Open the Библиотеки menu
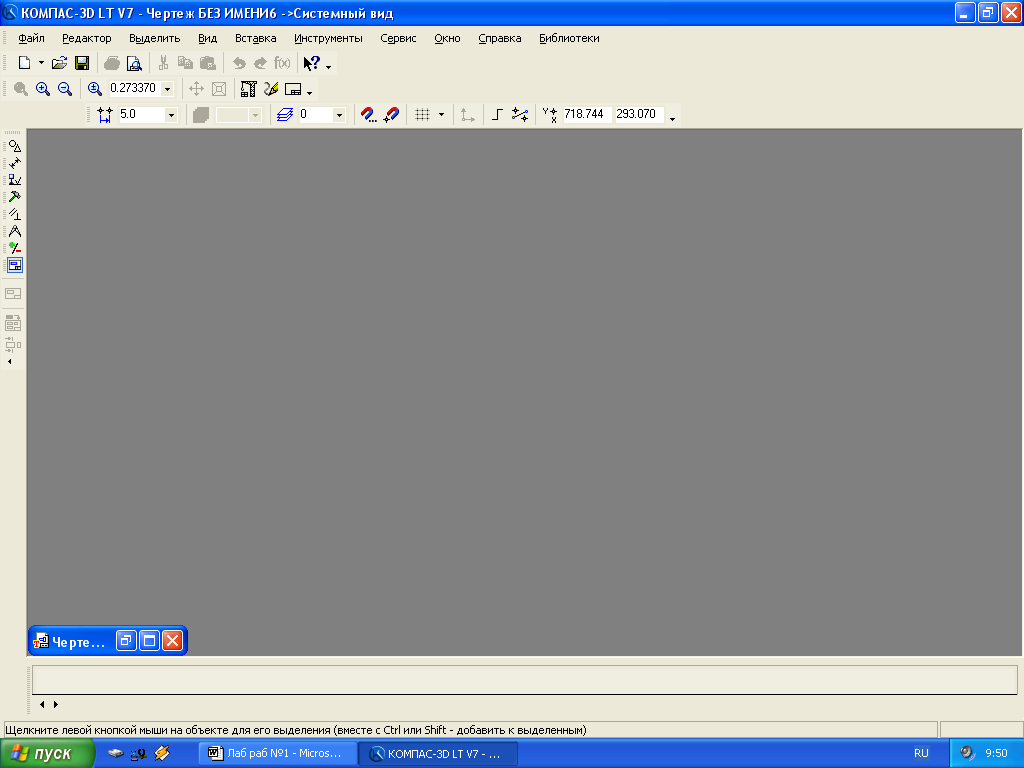 click(x=569, y=38)
